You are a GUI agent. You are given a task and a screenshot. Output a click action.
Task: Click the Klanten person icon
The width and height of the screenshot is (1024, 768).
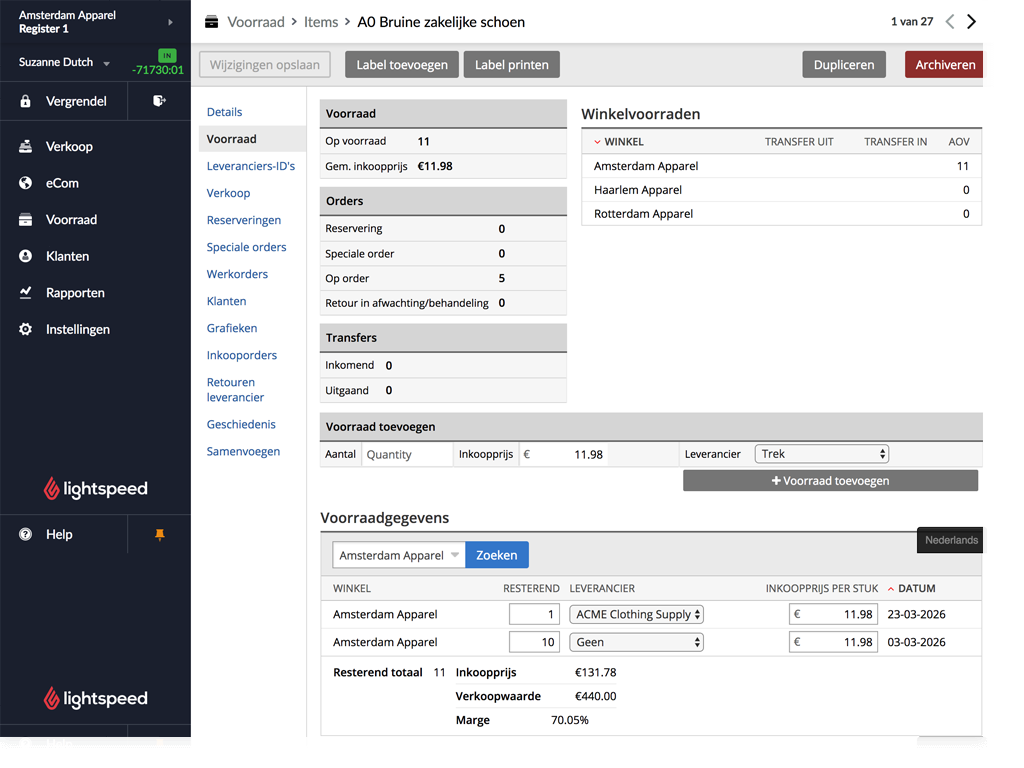click(x=25, y=256)
